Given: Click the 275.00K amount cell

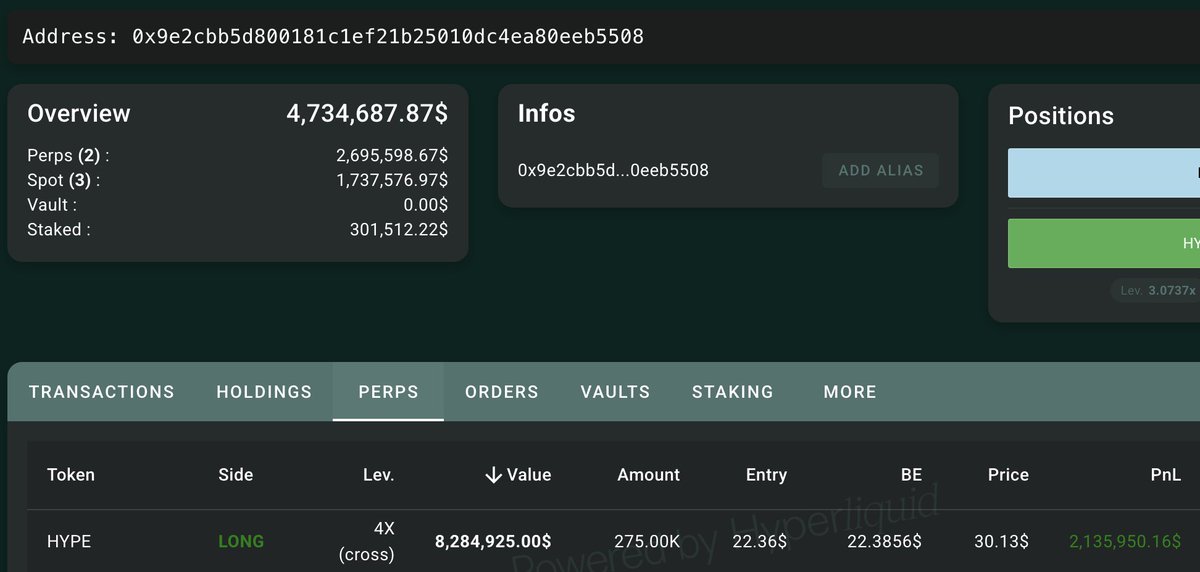Looking at the screenshot, I should coord(647,541).
